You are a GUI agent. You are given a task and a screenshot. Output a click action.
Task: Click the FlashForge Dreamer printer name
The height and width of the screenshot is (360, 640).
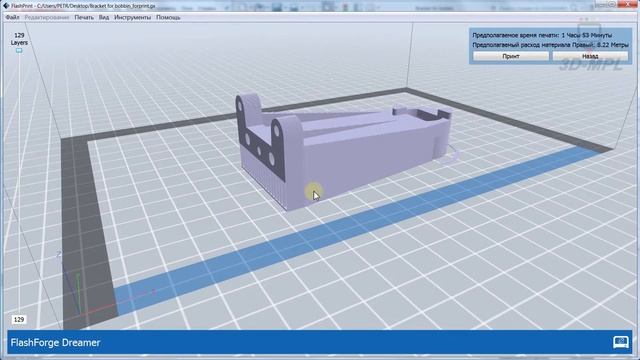pyautogui.click(x=56, y=342)
